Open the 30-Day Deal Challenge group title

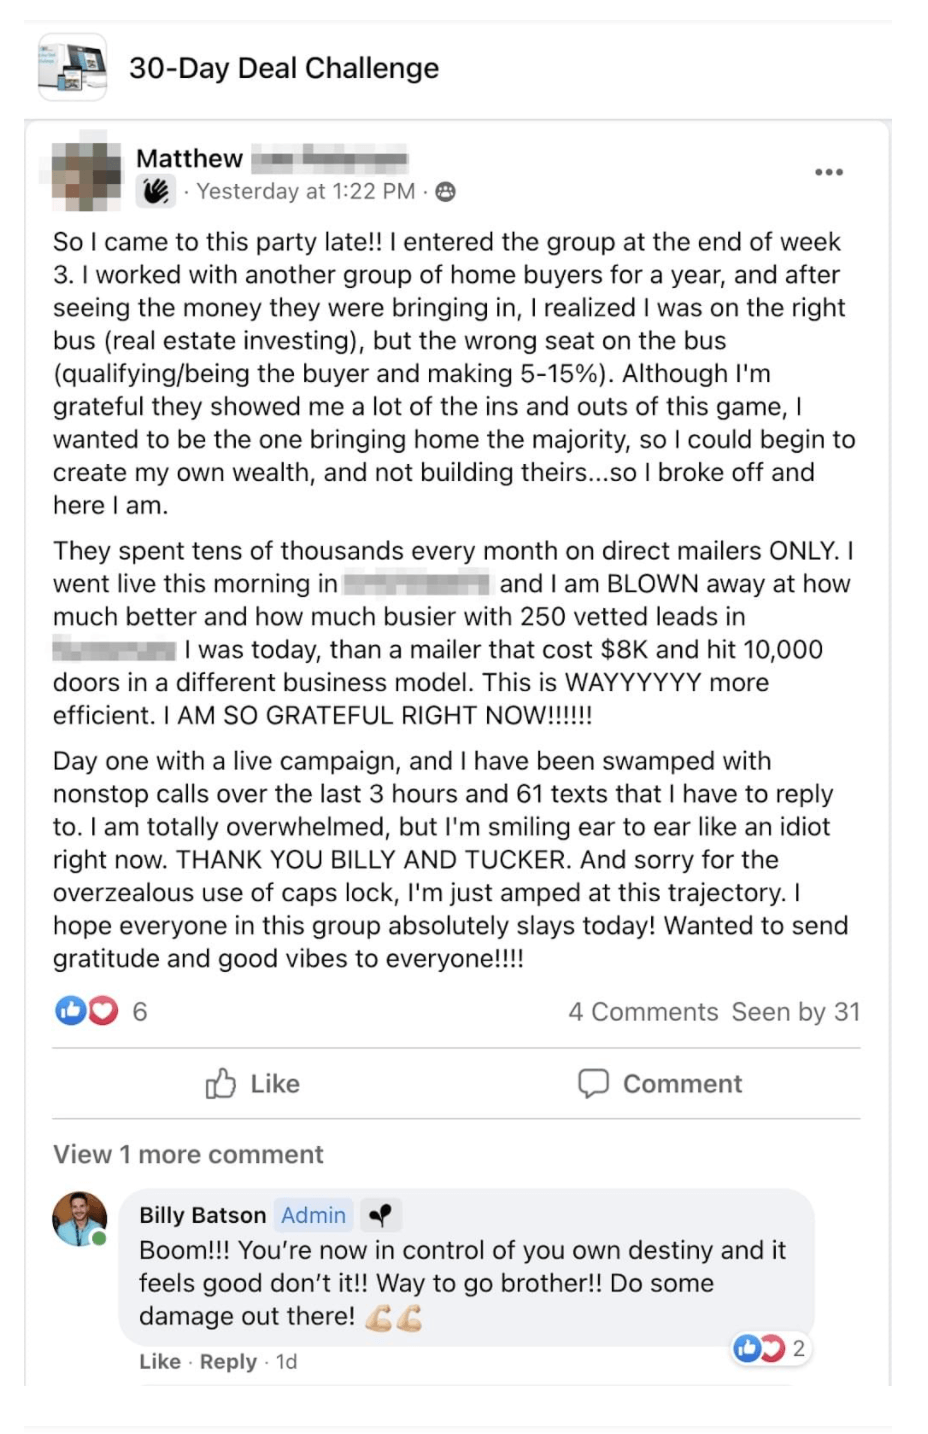[284, 68]
